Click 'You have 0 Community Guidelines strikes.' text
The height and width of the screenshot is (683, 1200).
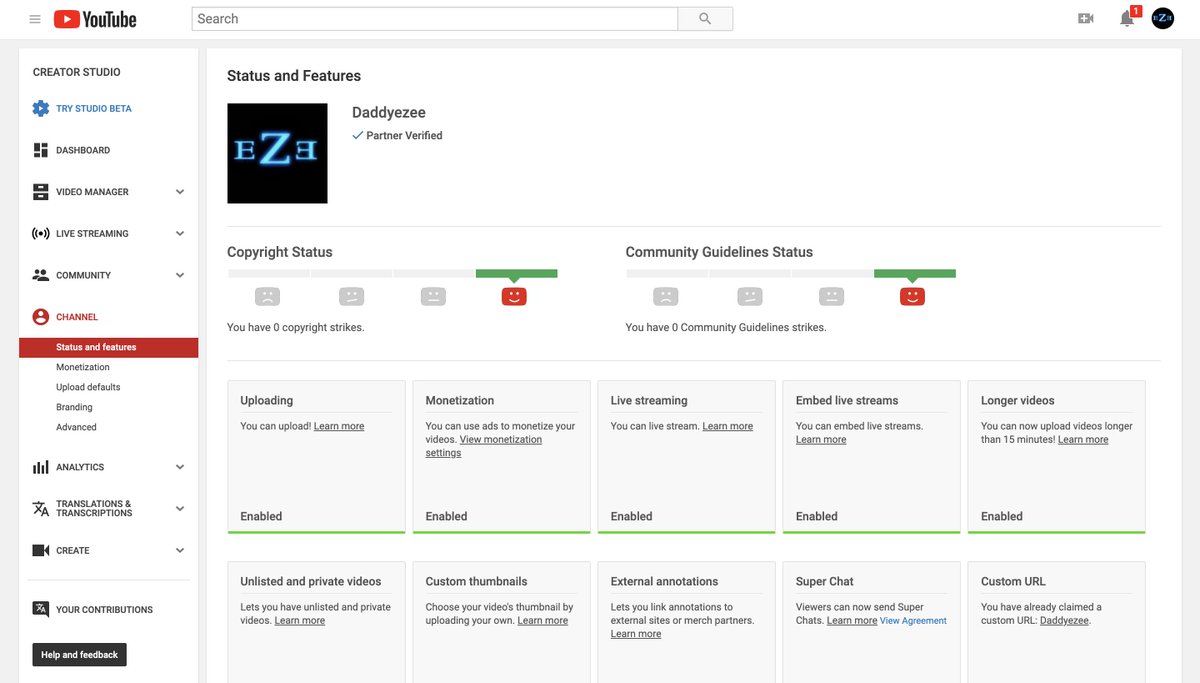(x=726, y=327)
